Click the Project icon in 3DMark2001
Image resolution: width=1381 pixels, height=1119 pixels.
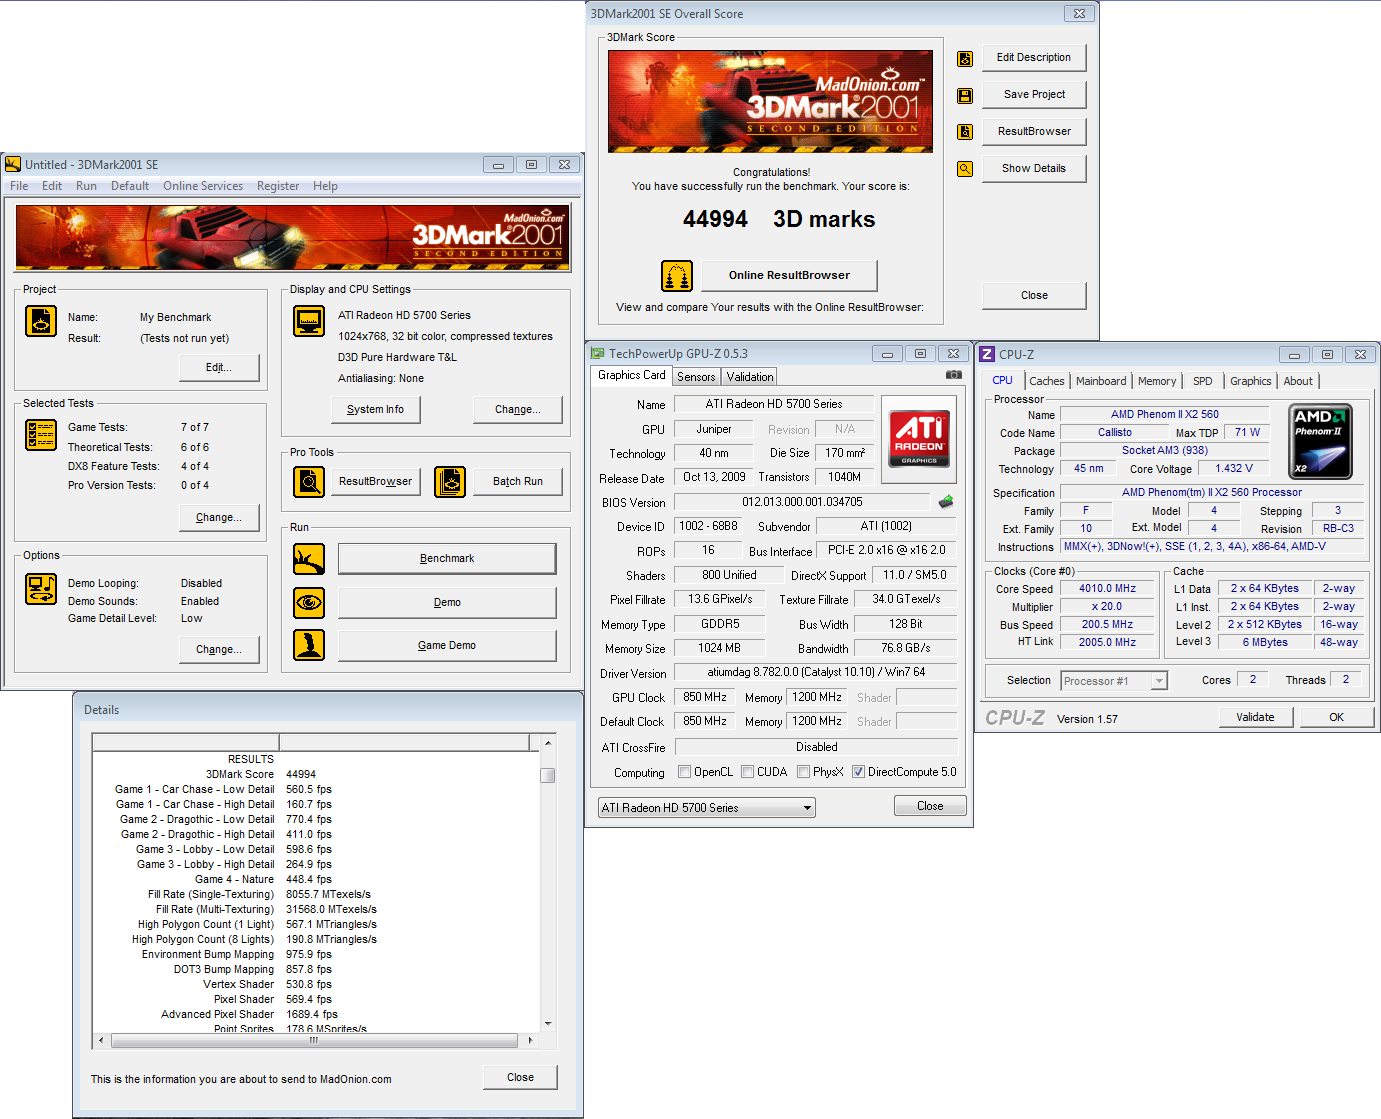tap(41, 321)
